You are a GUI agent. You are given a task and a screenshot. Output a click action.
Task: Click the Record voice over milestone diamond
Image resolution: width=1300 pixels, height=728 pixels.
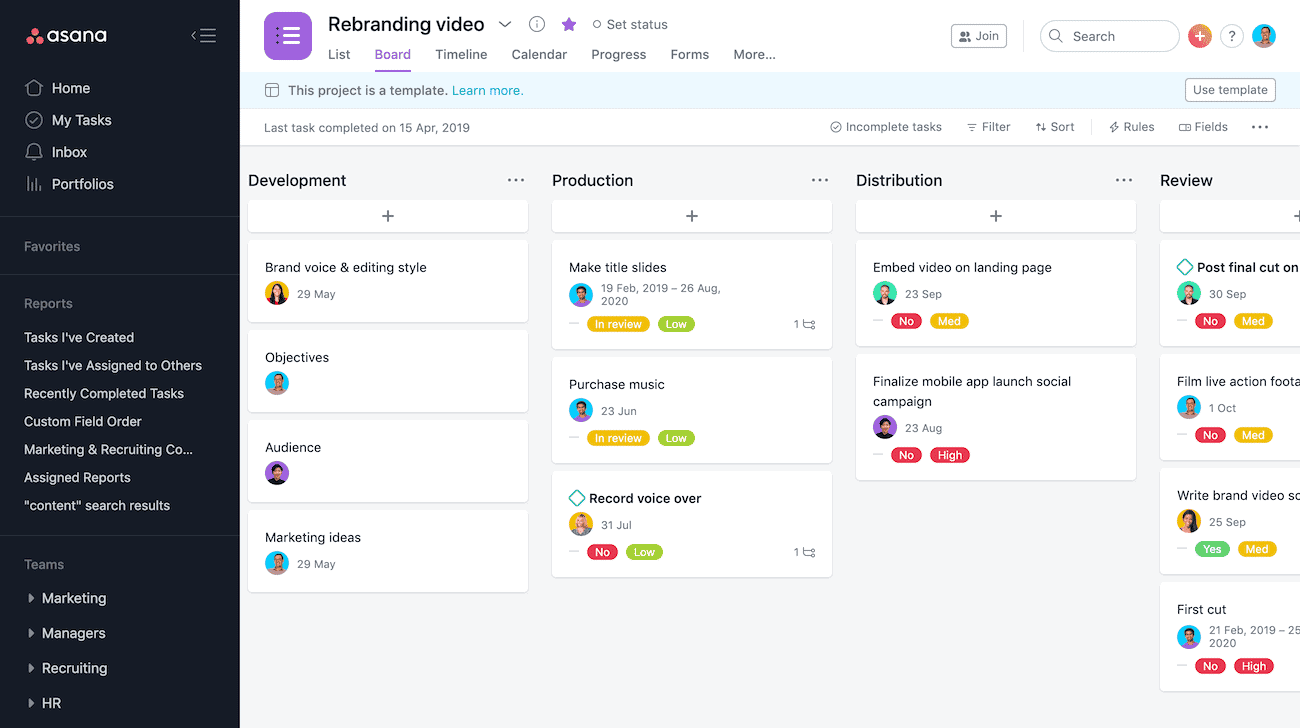pos(577,498)
